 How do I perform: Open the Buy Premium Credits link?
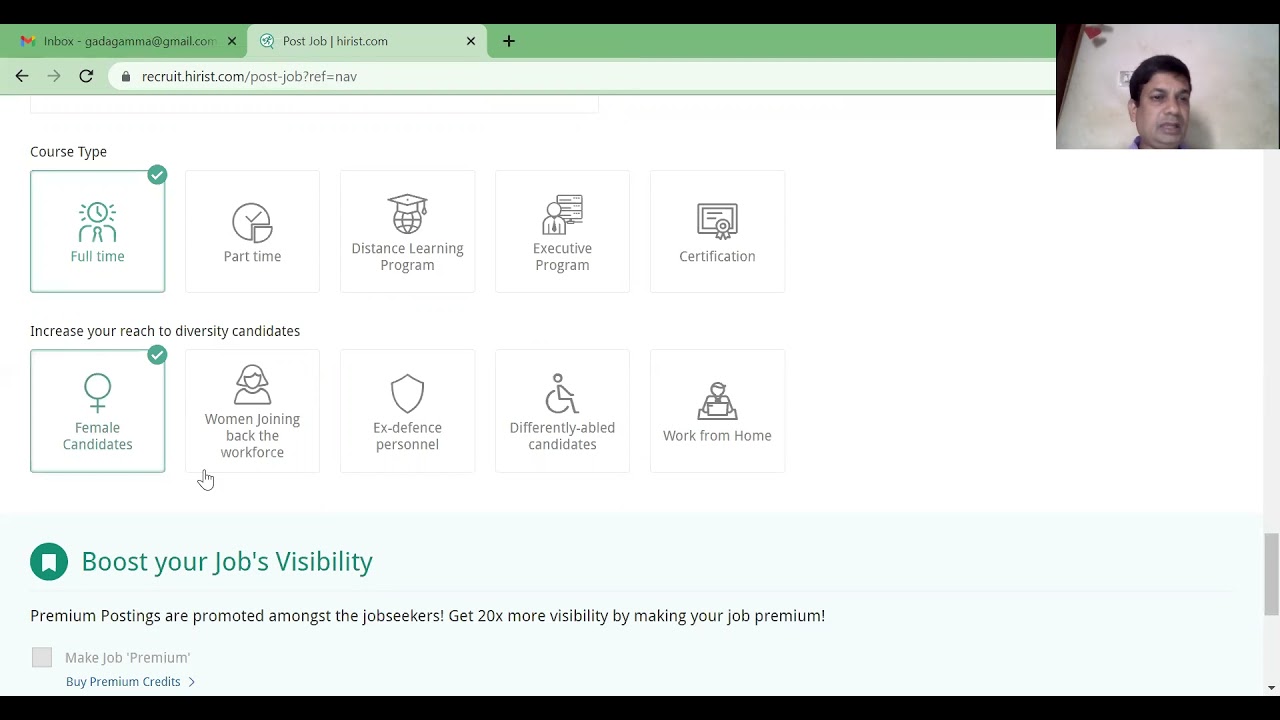point(130,682)
